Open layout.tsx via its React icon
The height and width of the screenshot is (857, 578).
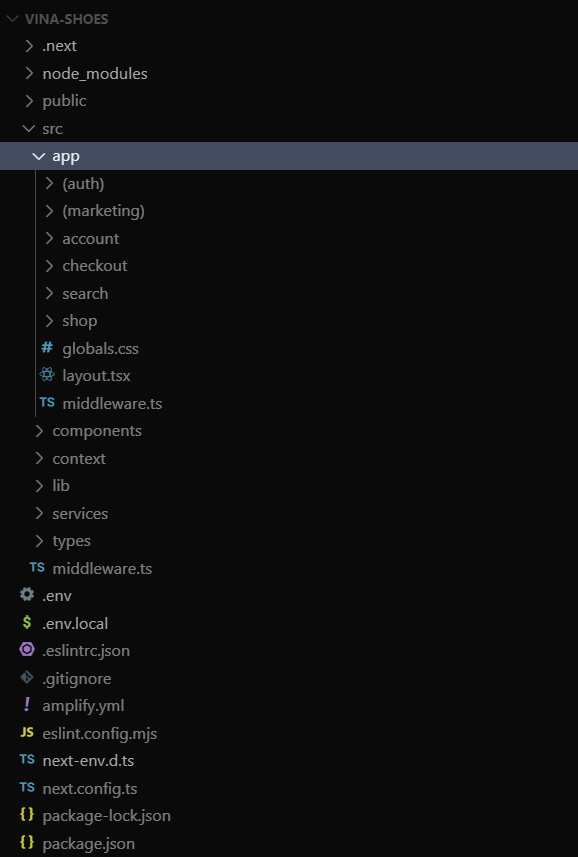click(x=46, y=375)
